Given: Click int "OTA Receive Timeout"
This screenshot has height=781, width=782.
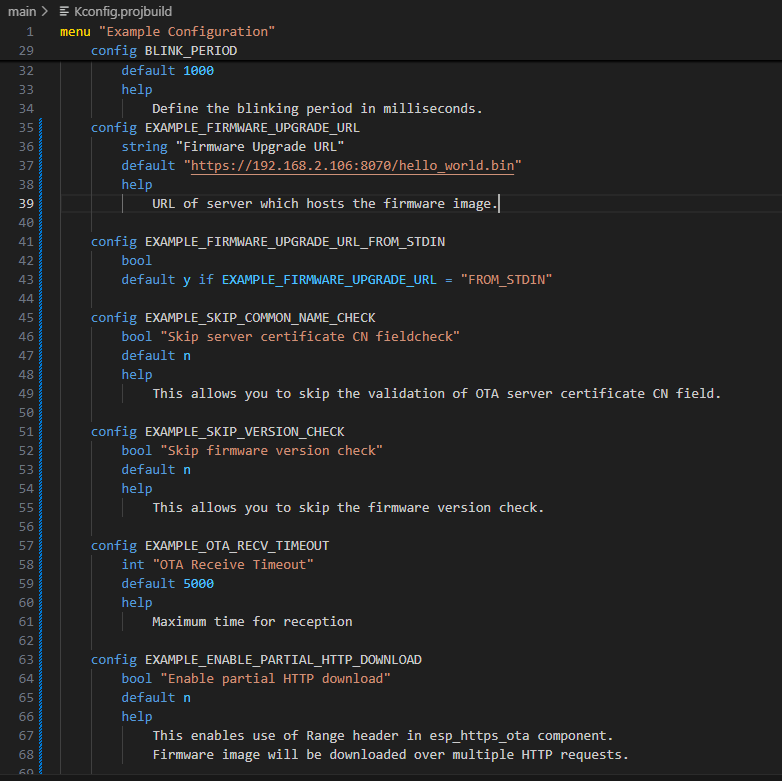Looking at the screenshot, I should (217, 565).
